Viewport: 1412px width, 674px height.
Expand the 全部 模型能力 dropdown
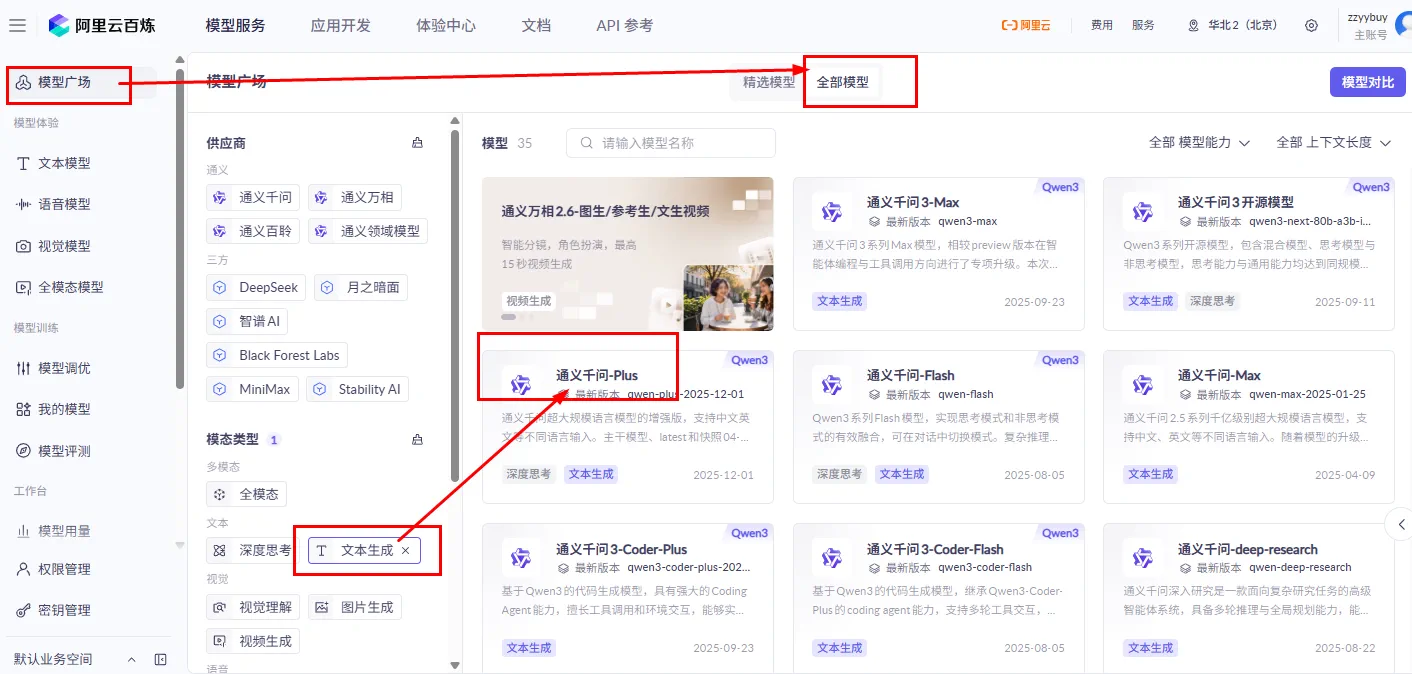coord(1199,143)
